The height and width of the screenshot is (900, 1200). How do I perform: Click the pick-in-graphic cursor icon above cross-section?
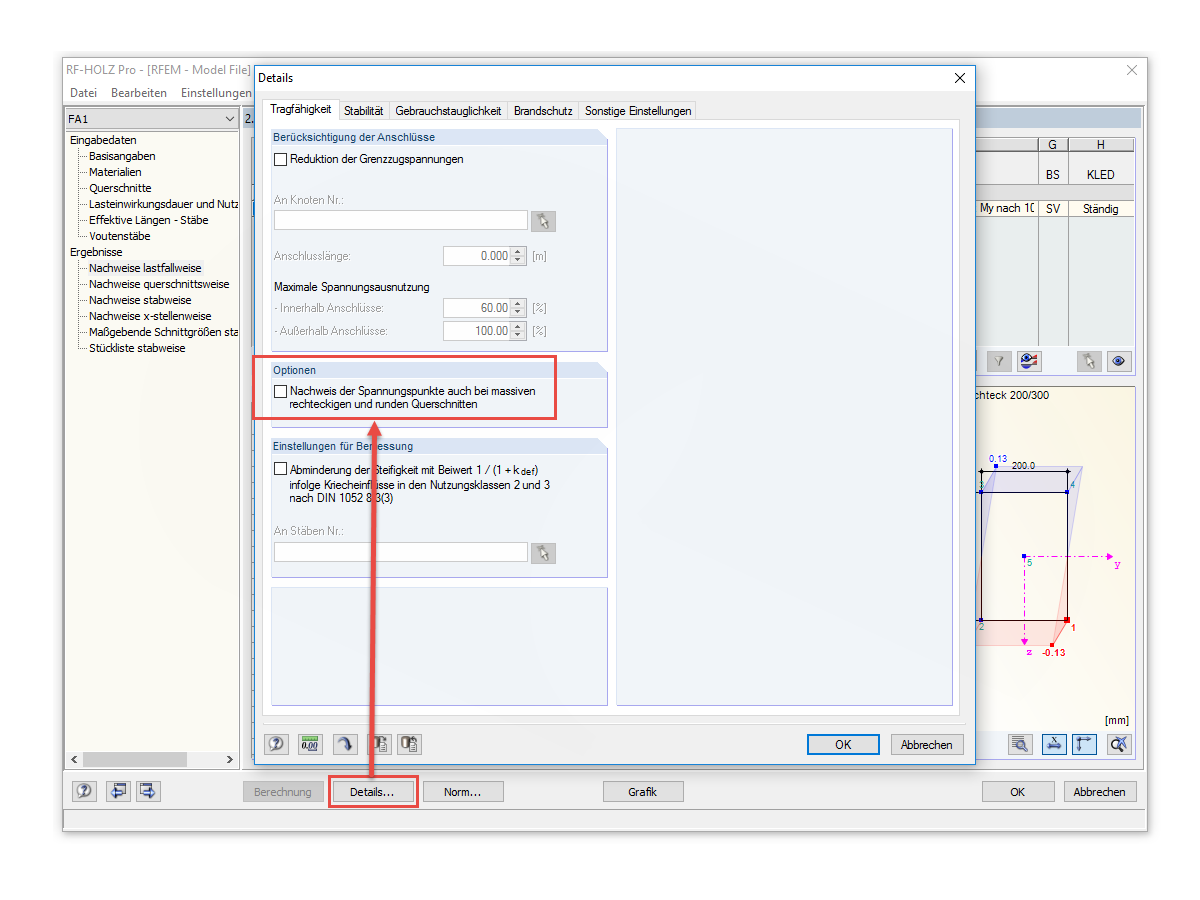point(1089,361)
